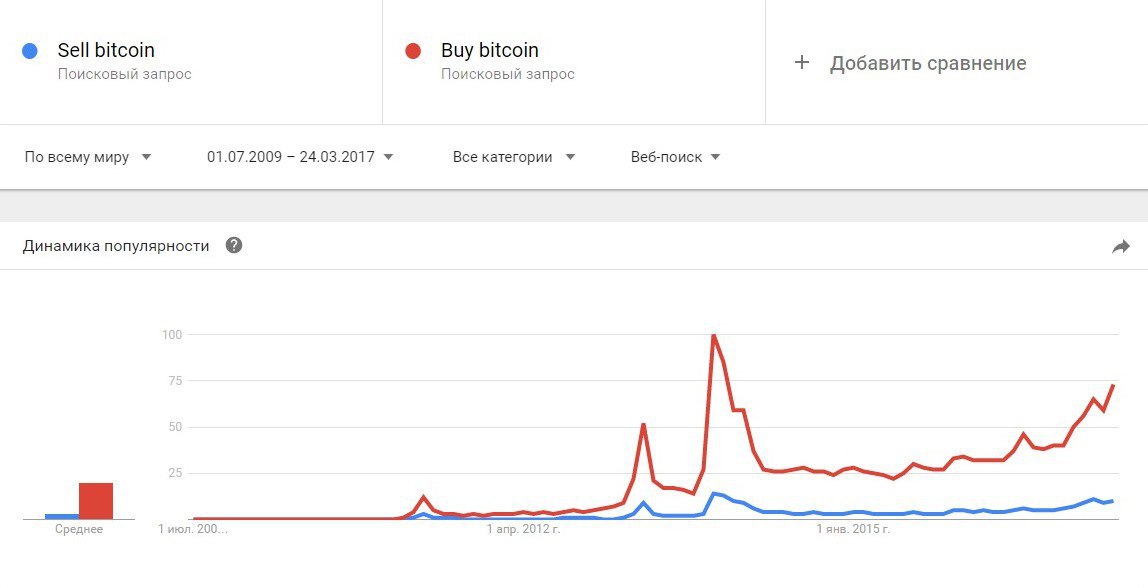
Task: Open the help question mark icon
Action: coord(234,245)
